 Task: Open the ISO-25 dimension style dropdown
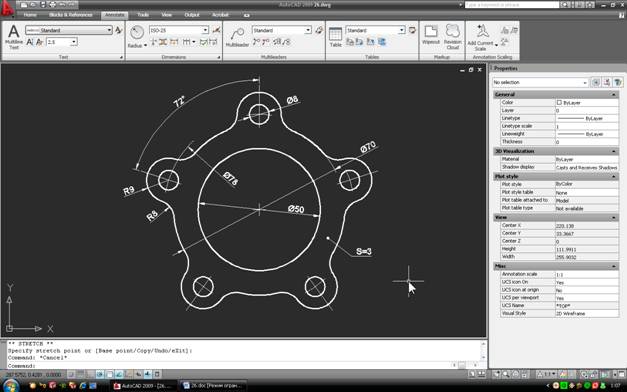click(205, 30)
